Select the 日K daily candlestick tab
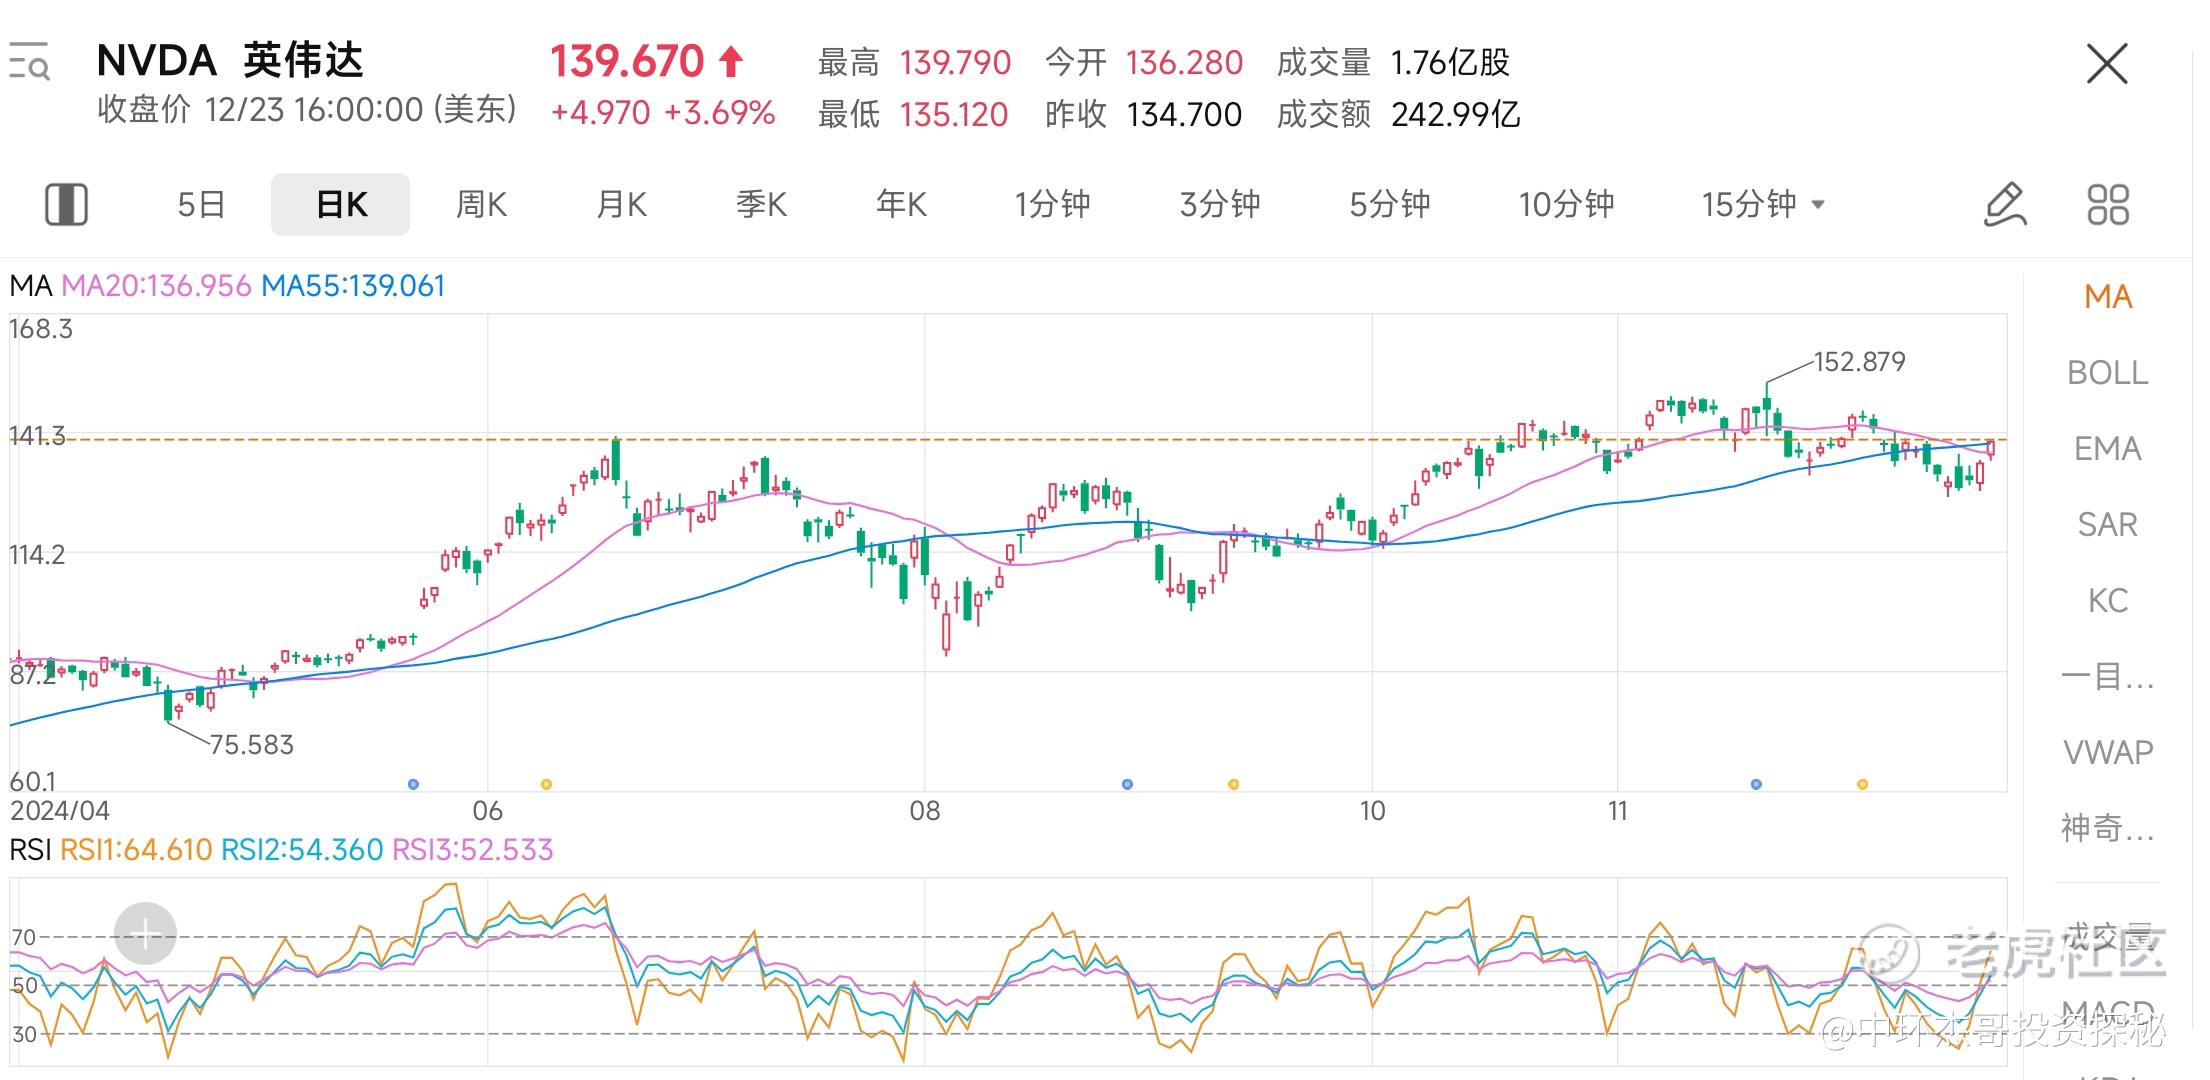 pyautogui.click(x=341, y=204)
